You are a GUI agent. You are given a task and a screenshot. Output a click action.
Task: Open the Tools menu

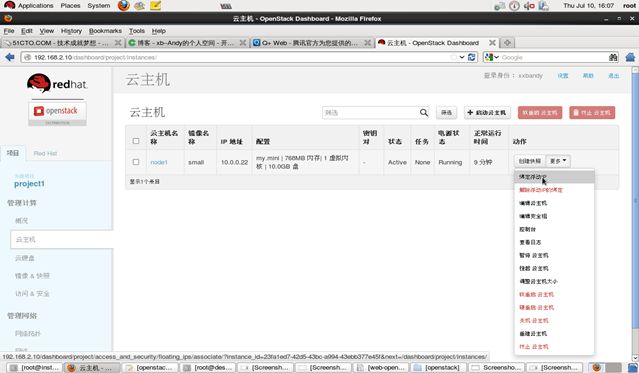(x=137, y=31)
